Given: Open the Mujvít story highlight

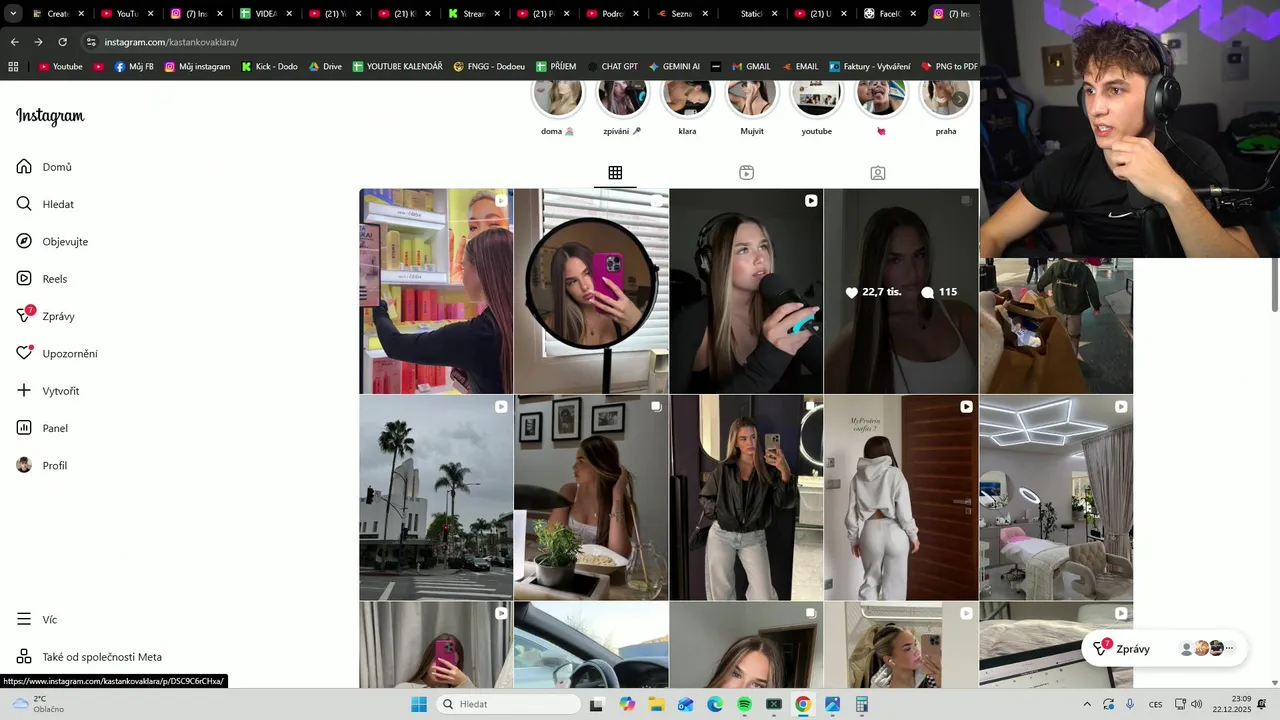Looking at the screenshot, I should pos(752,98).
